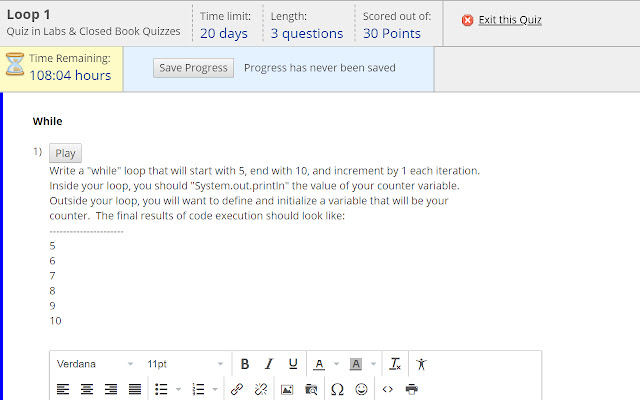Insert a bulleted list
The width and height of the screenshot is (640, 400).
coord(161,389)
